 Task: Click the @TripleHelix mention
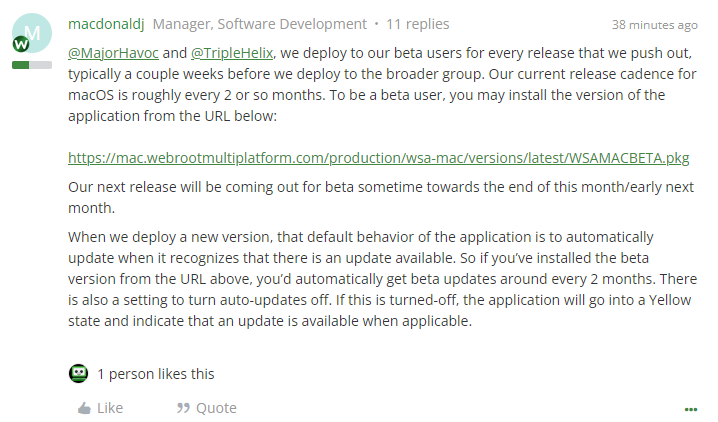pos(229,50)
